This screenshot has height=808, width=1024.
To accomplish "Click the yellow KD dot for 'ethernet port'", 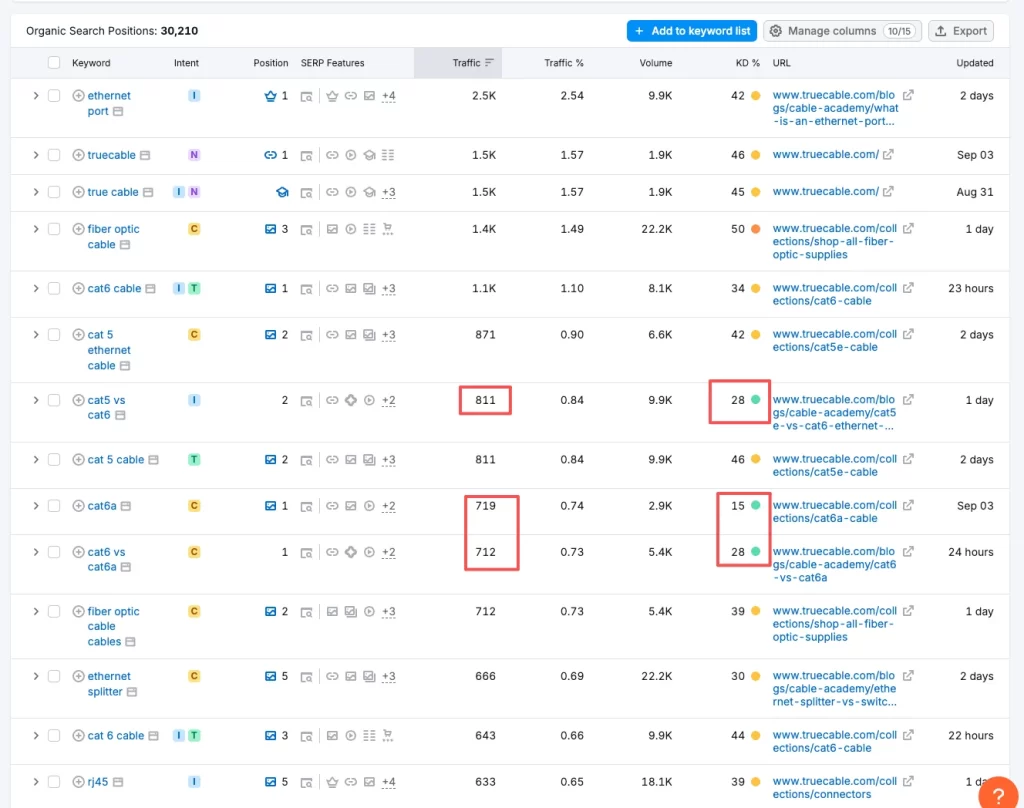I will [x=756, y=95].
